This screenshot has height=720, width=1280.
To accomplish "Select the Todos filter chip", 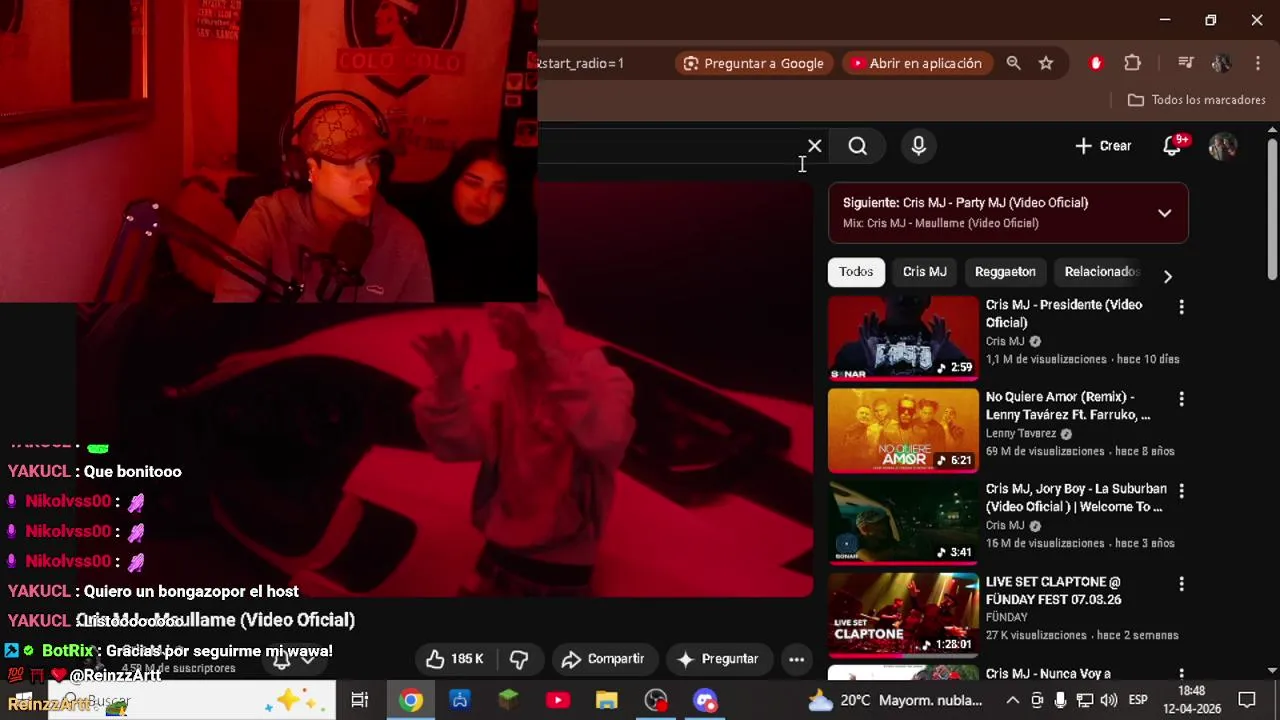I will (856, 272).
